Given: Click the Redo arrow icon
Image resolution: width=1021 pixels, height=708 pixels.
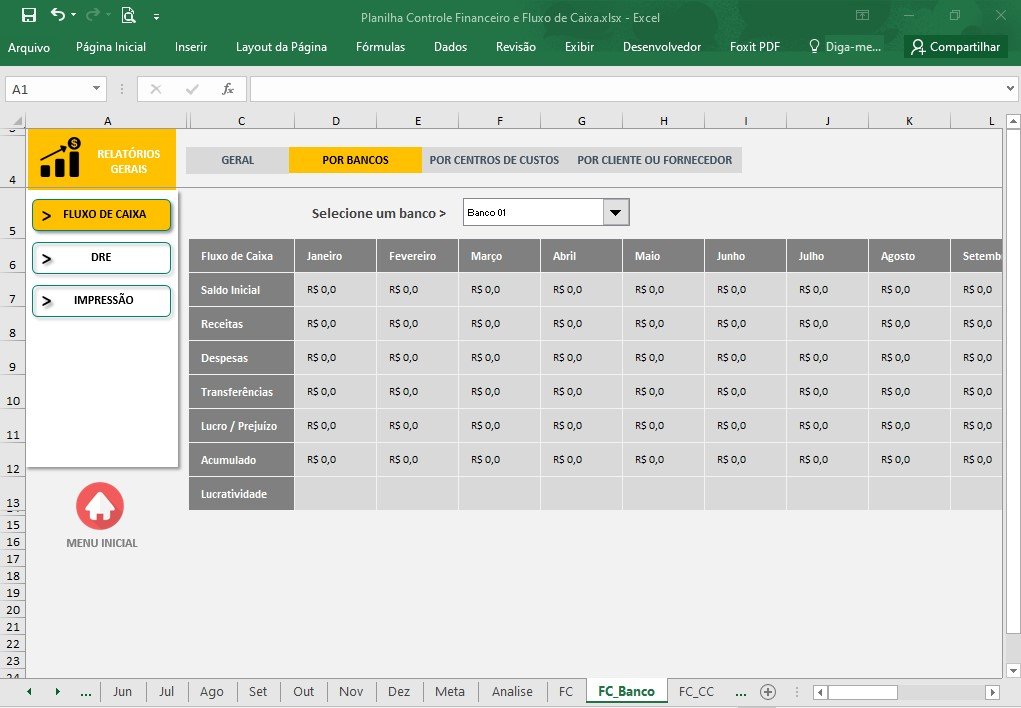Looking at the screenshot, I should [93, 15].
